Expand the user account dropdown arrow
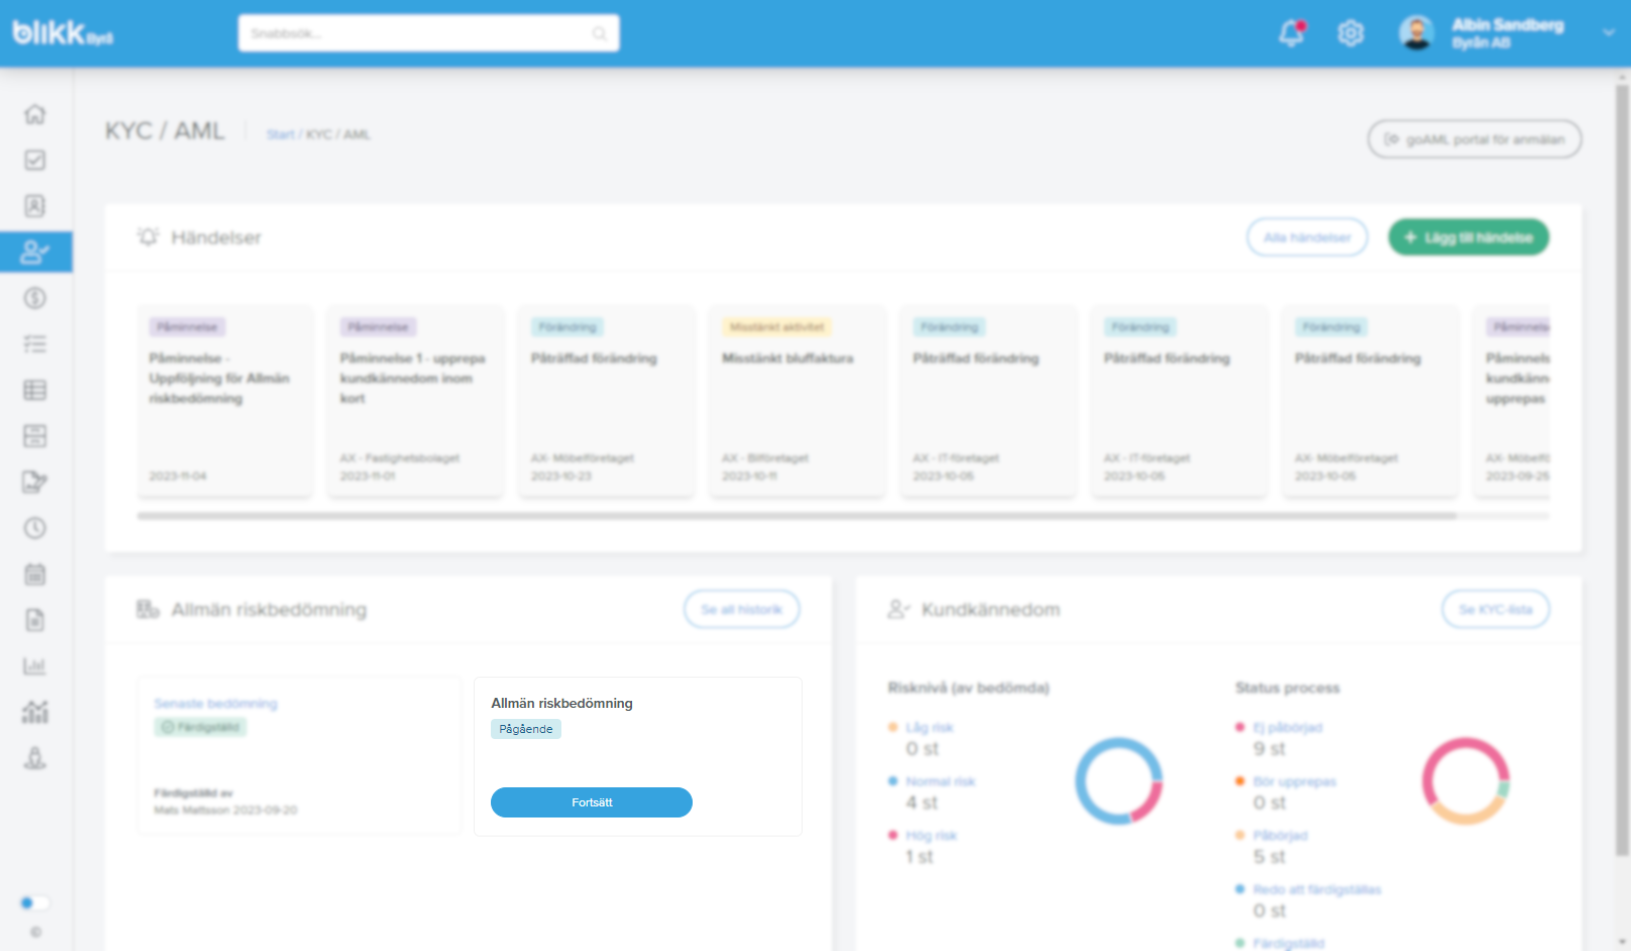Viewport: 1631px width, 951px height. click(x=1608, y=33)
